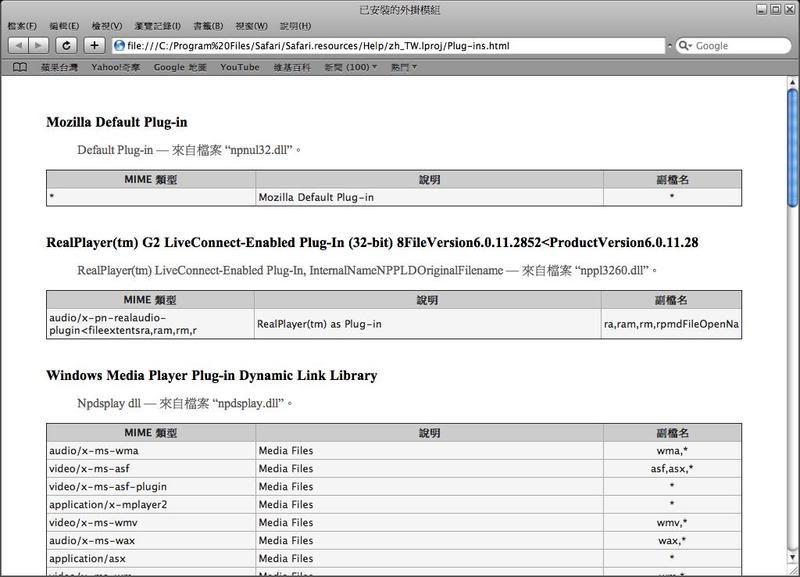Image resolution: width=800 pixels, height=577 pixels.
Task: Open the 維基百科 bookmark
Action: point(292,67)
